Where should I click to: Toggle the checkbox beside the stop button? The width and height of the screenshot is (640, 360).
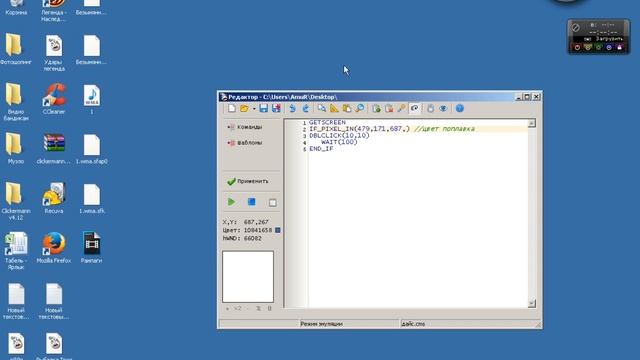click(x=273, y=203)
